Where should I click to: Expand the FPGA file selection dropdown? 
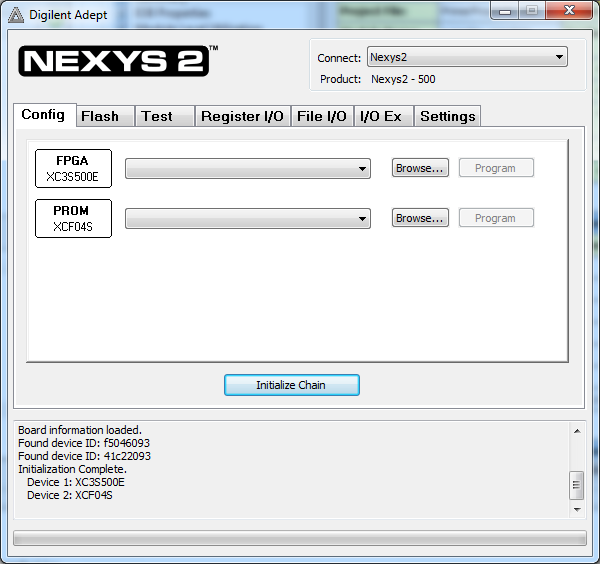click(x=248, y=168)
